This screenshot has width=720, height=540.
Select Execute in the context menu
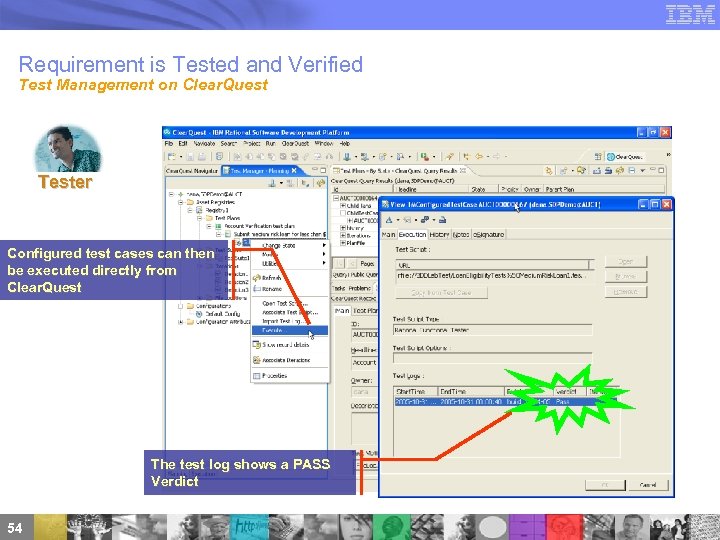tap(289, 331)
